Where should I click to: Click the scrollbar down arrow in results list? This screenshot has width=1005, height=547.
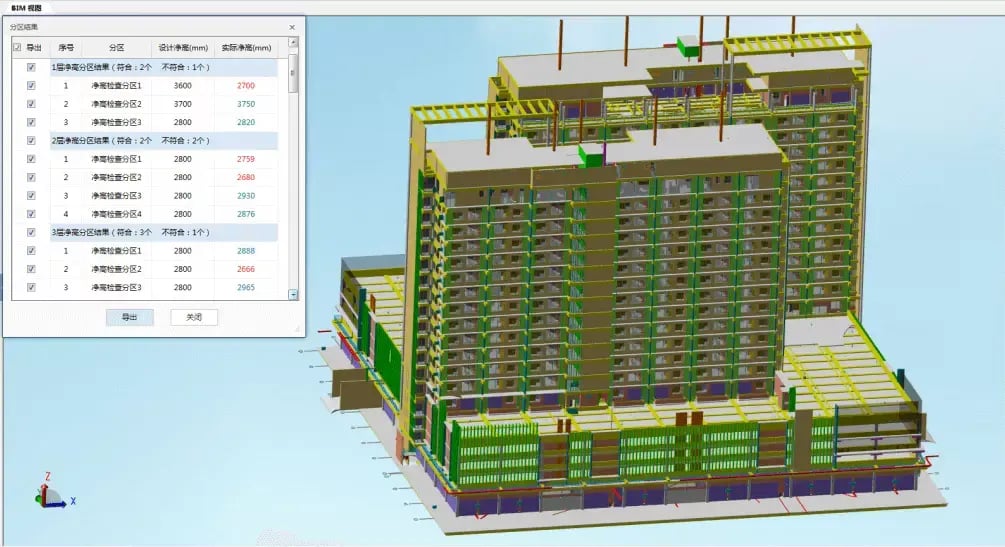click(x=293, y=295)
